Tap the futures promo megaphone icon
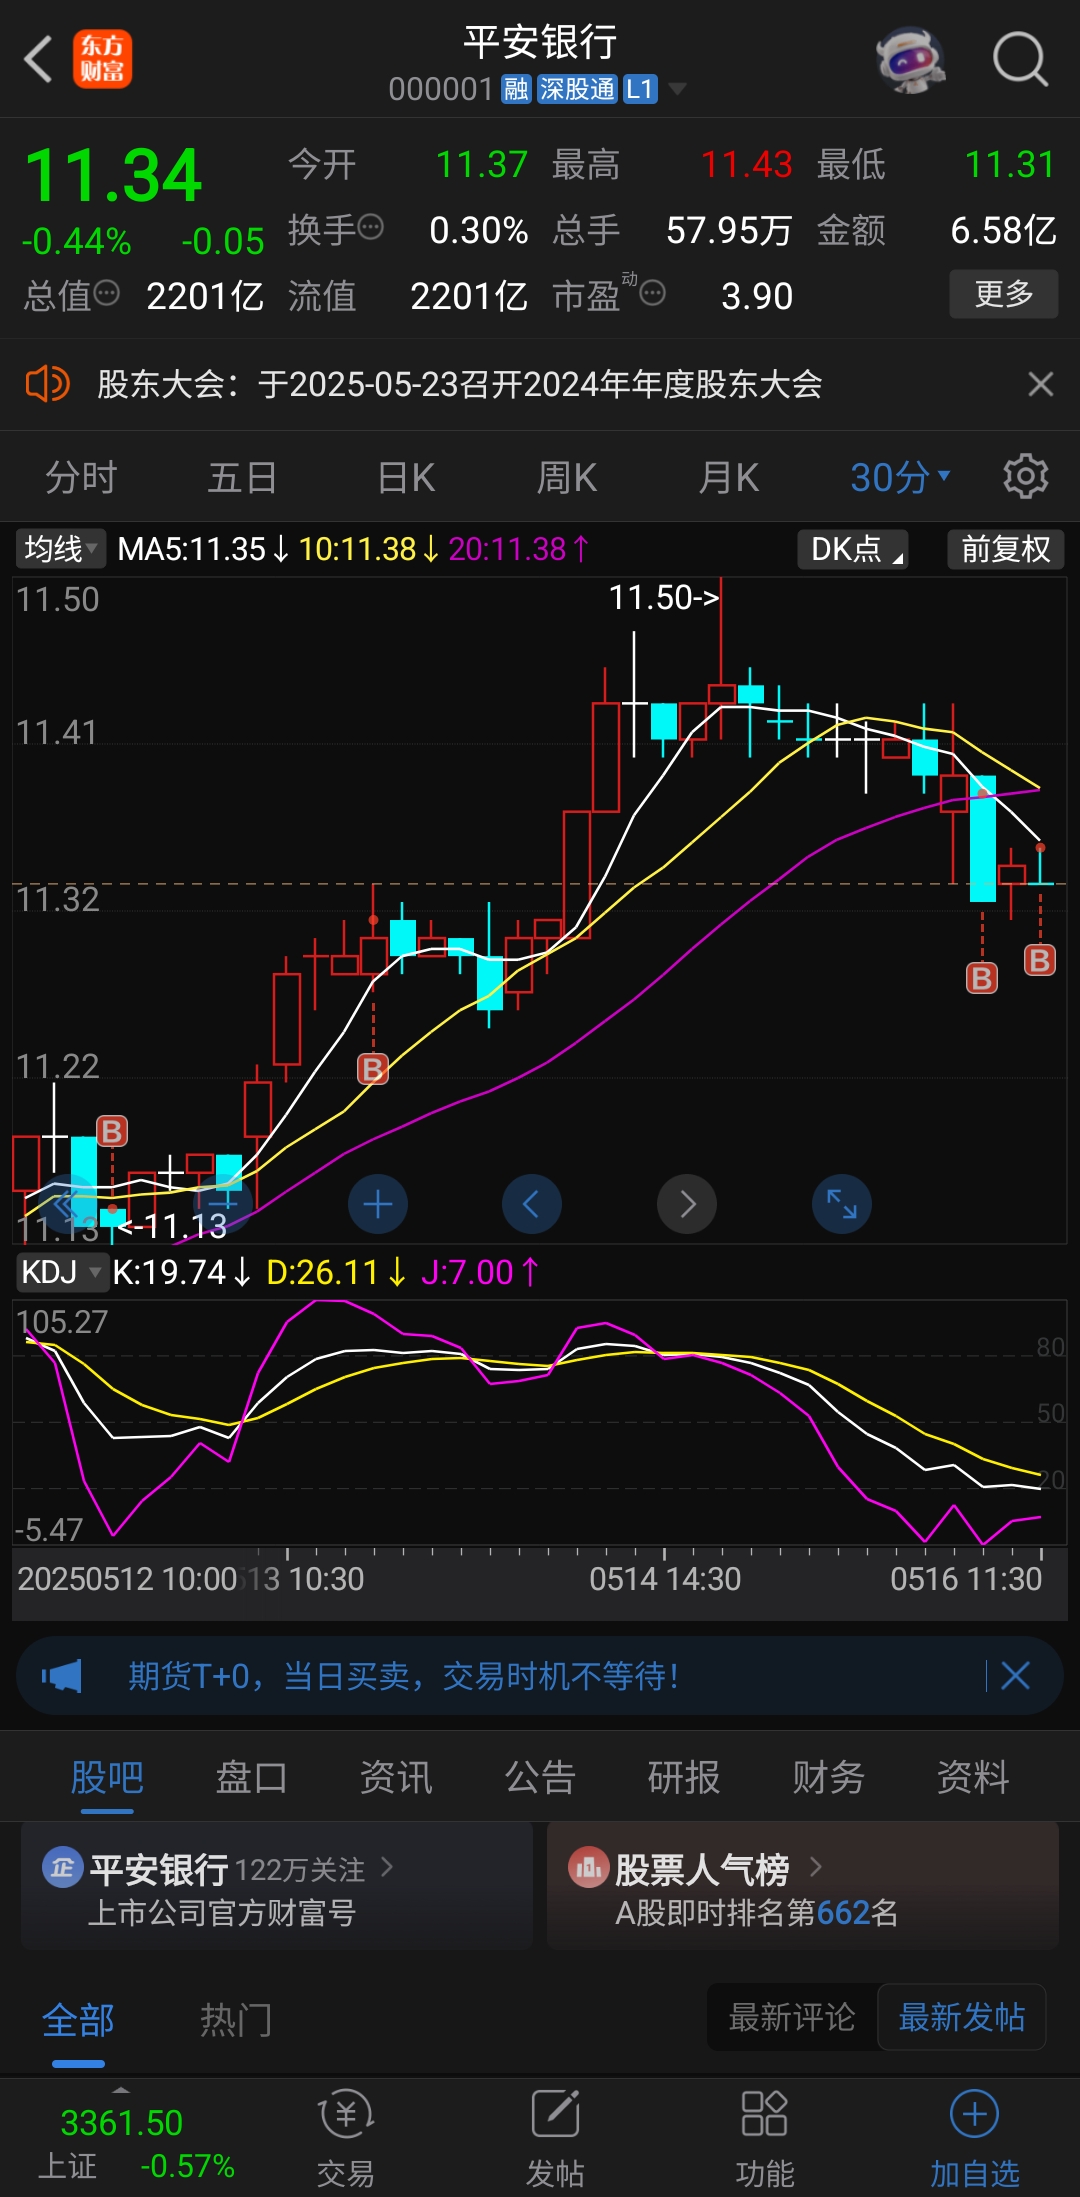 click(x=62, y=1676)
